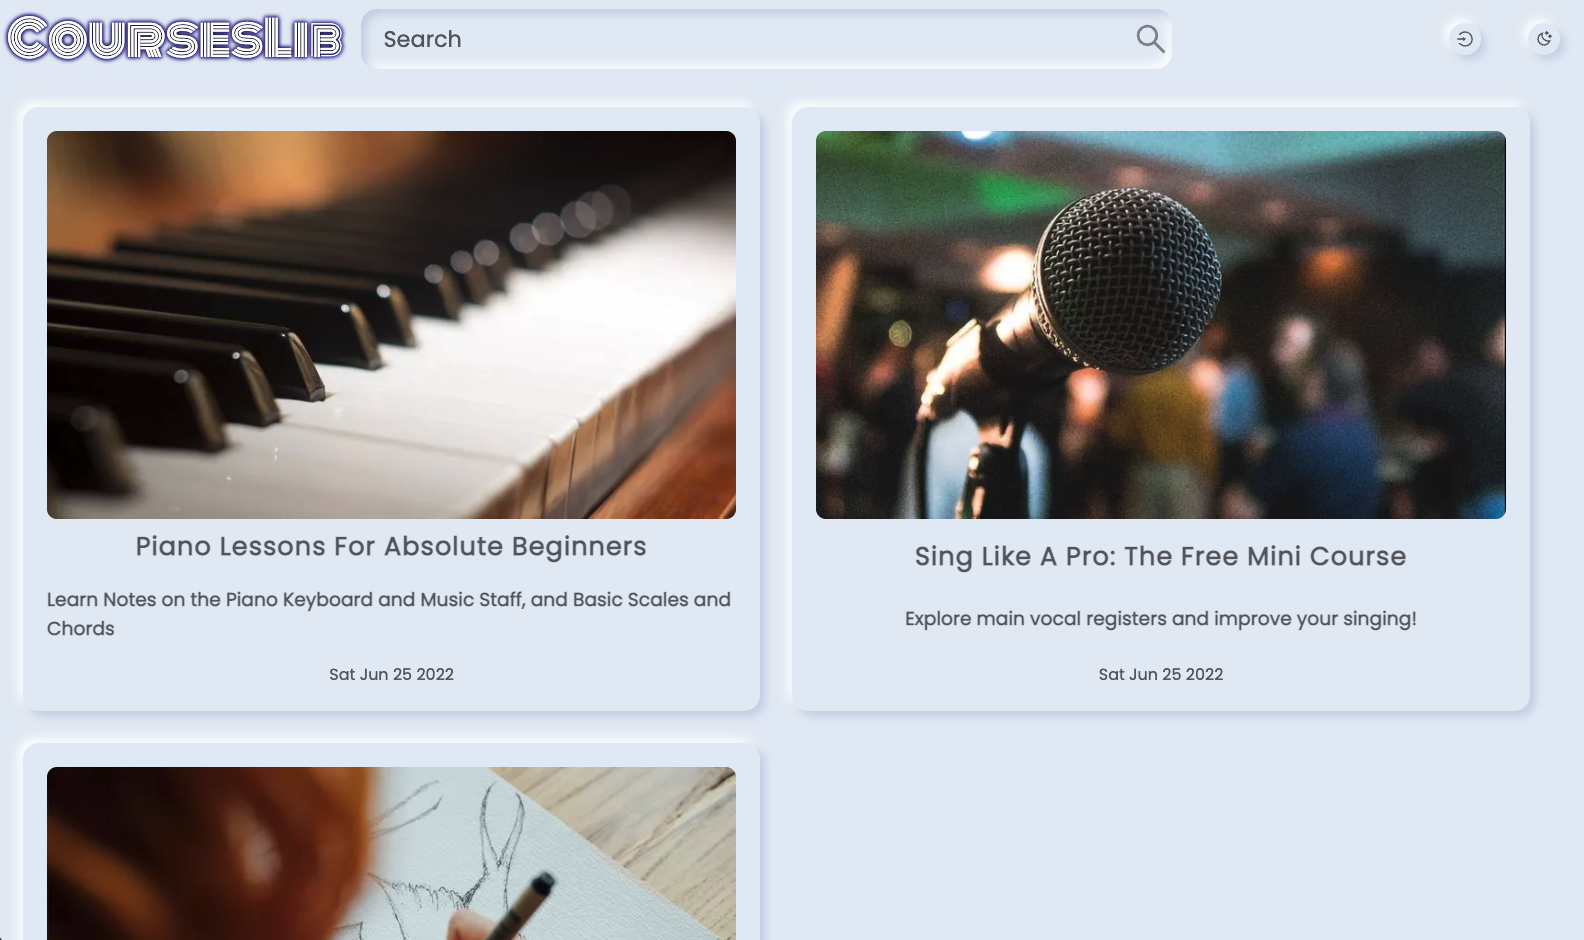Click the date under the singing course
Image resolution: width=1584 pixels, height=940 pixels.
tap(1160, 674)
